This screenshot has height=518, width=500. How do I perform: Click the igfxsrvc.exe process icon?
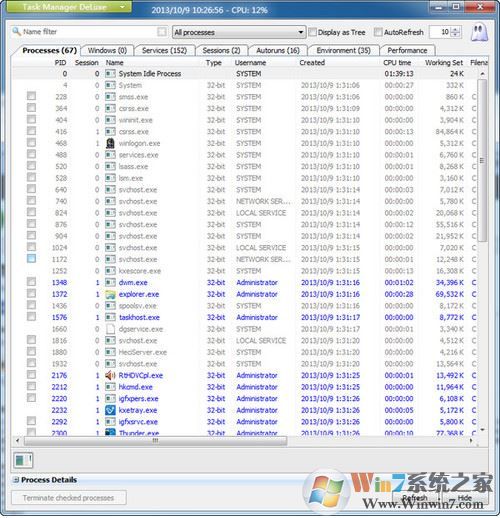click(x=110, y=422)
